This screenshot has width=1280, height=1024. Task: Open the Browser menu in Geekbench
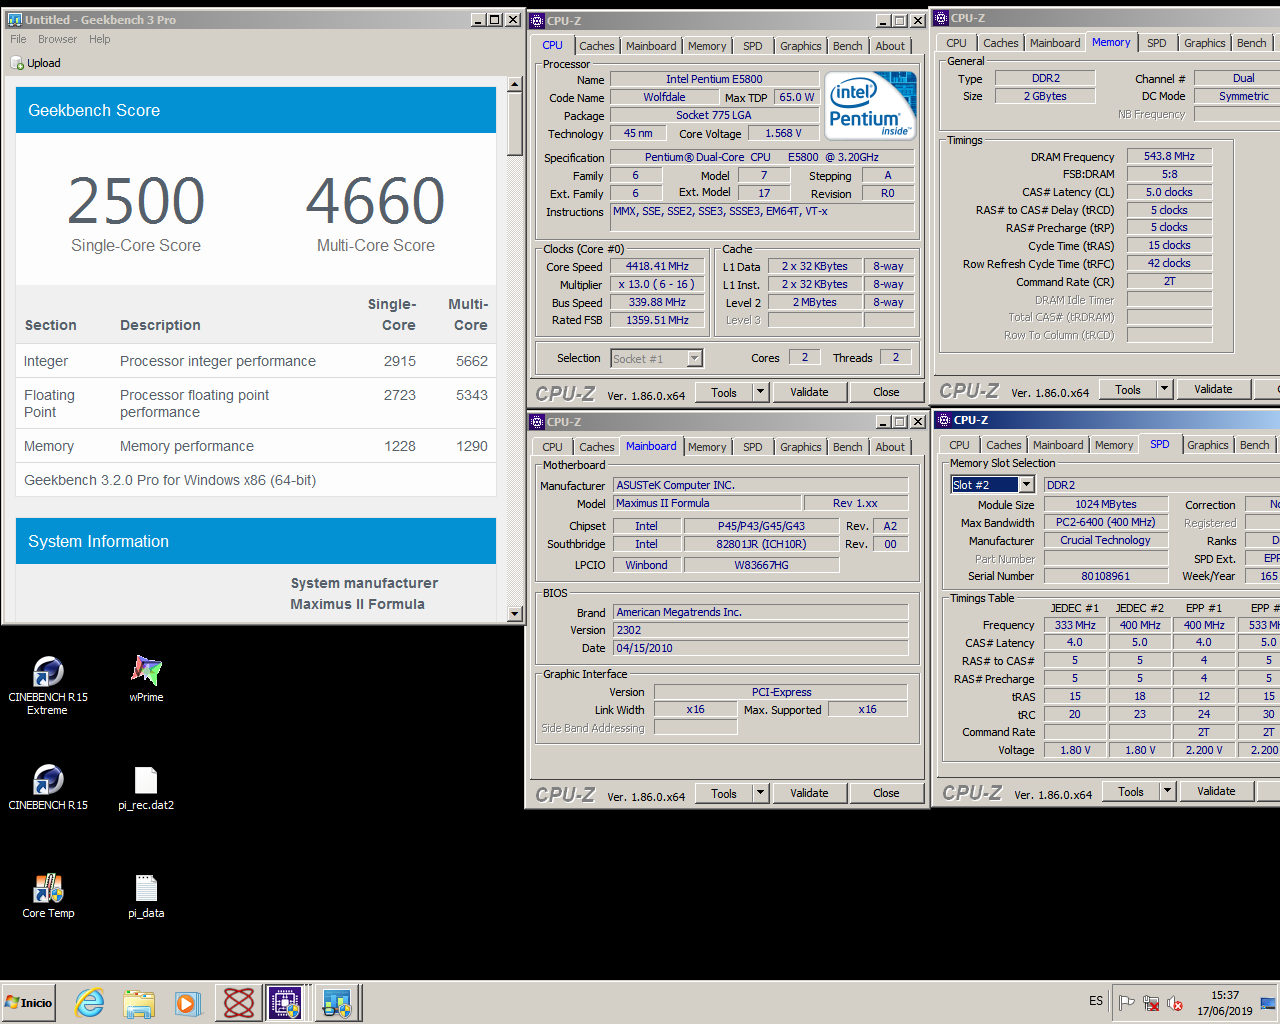click(57, 39)
